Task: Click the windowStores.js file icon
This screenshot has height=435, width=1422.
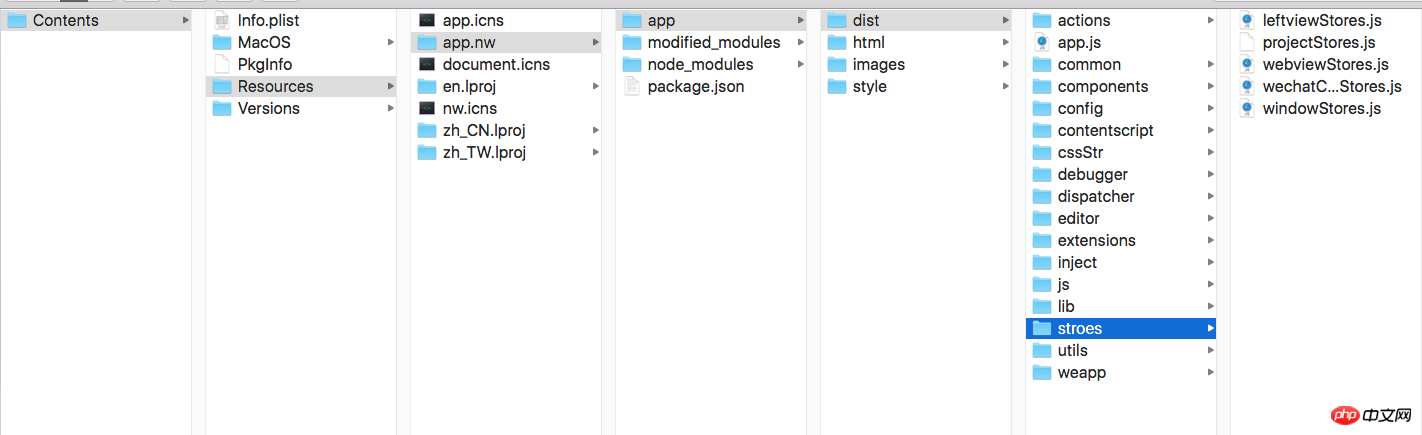Action: click(x=1247, y=108)
